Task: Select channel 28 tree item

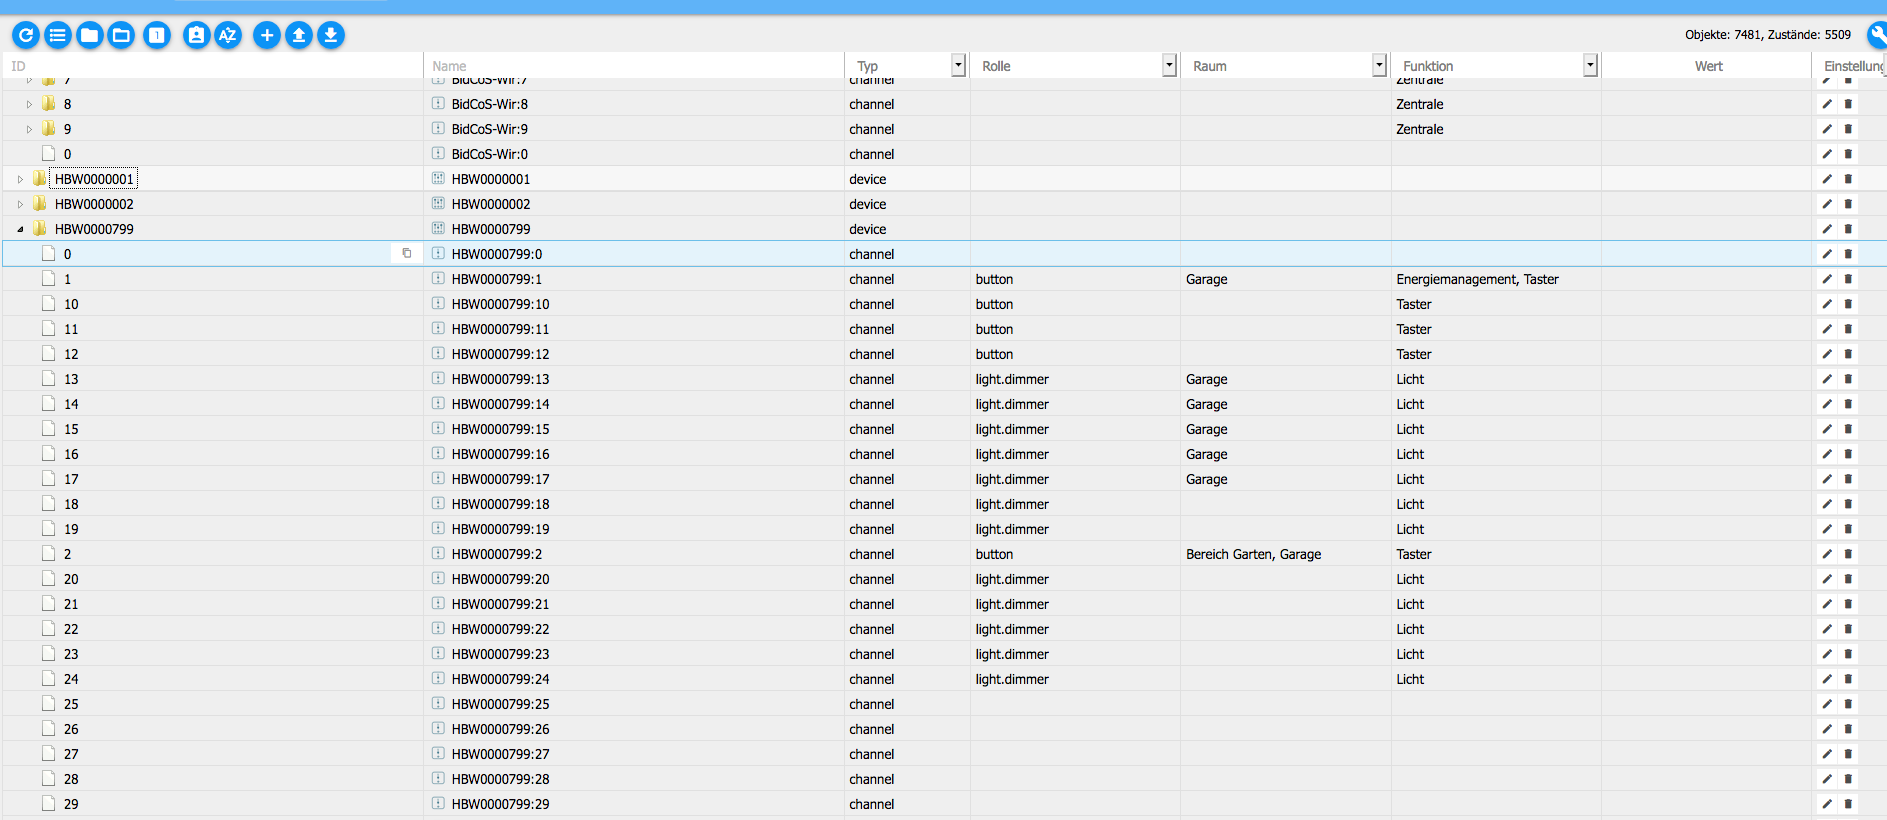Action: (x=71, y=779)
